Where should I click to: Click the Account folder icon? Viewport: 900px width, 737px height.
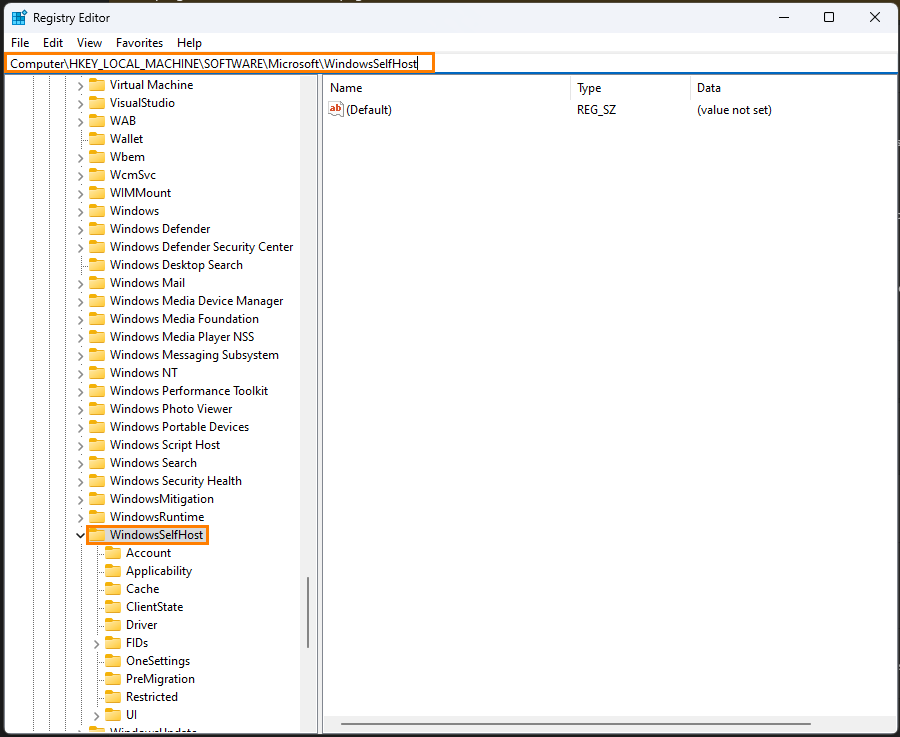pos(113,553)
